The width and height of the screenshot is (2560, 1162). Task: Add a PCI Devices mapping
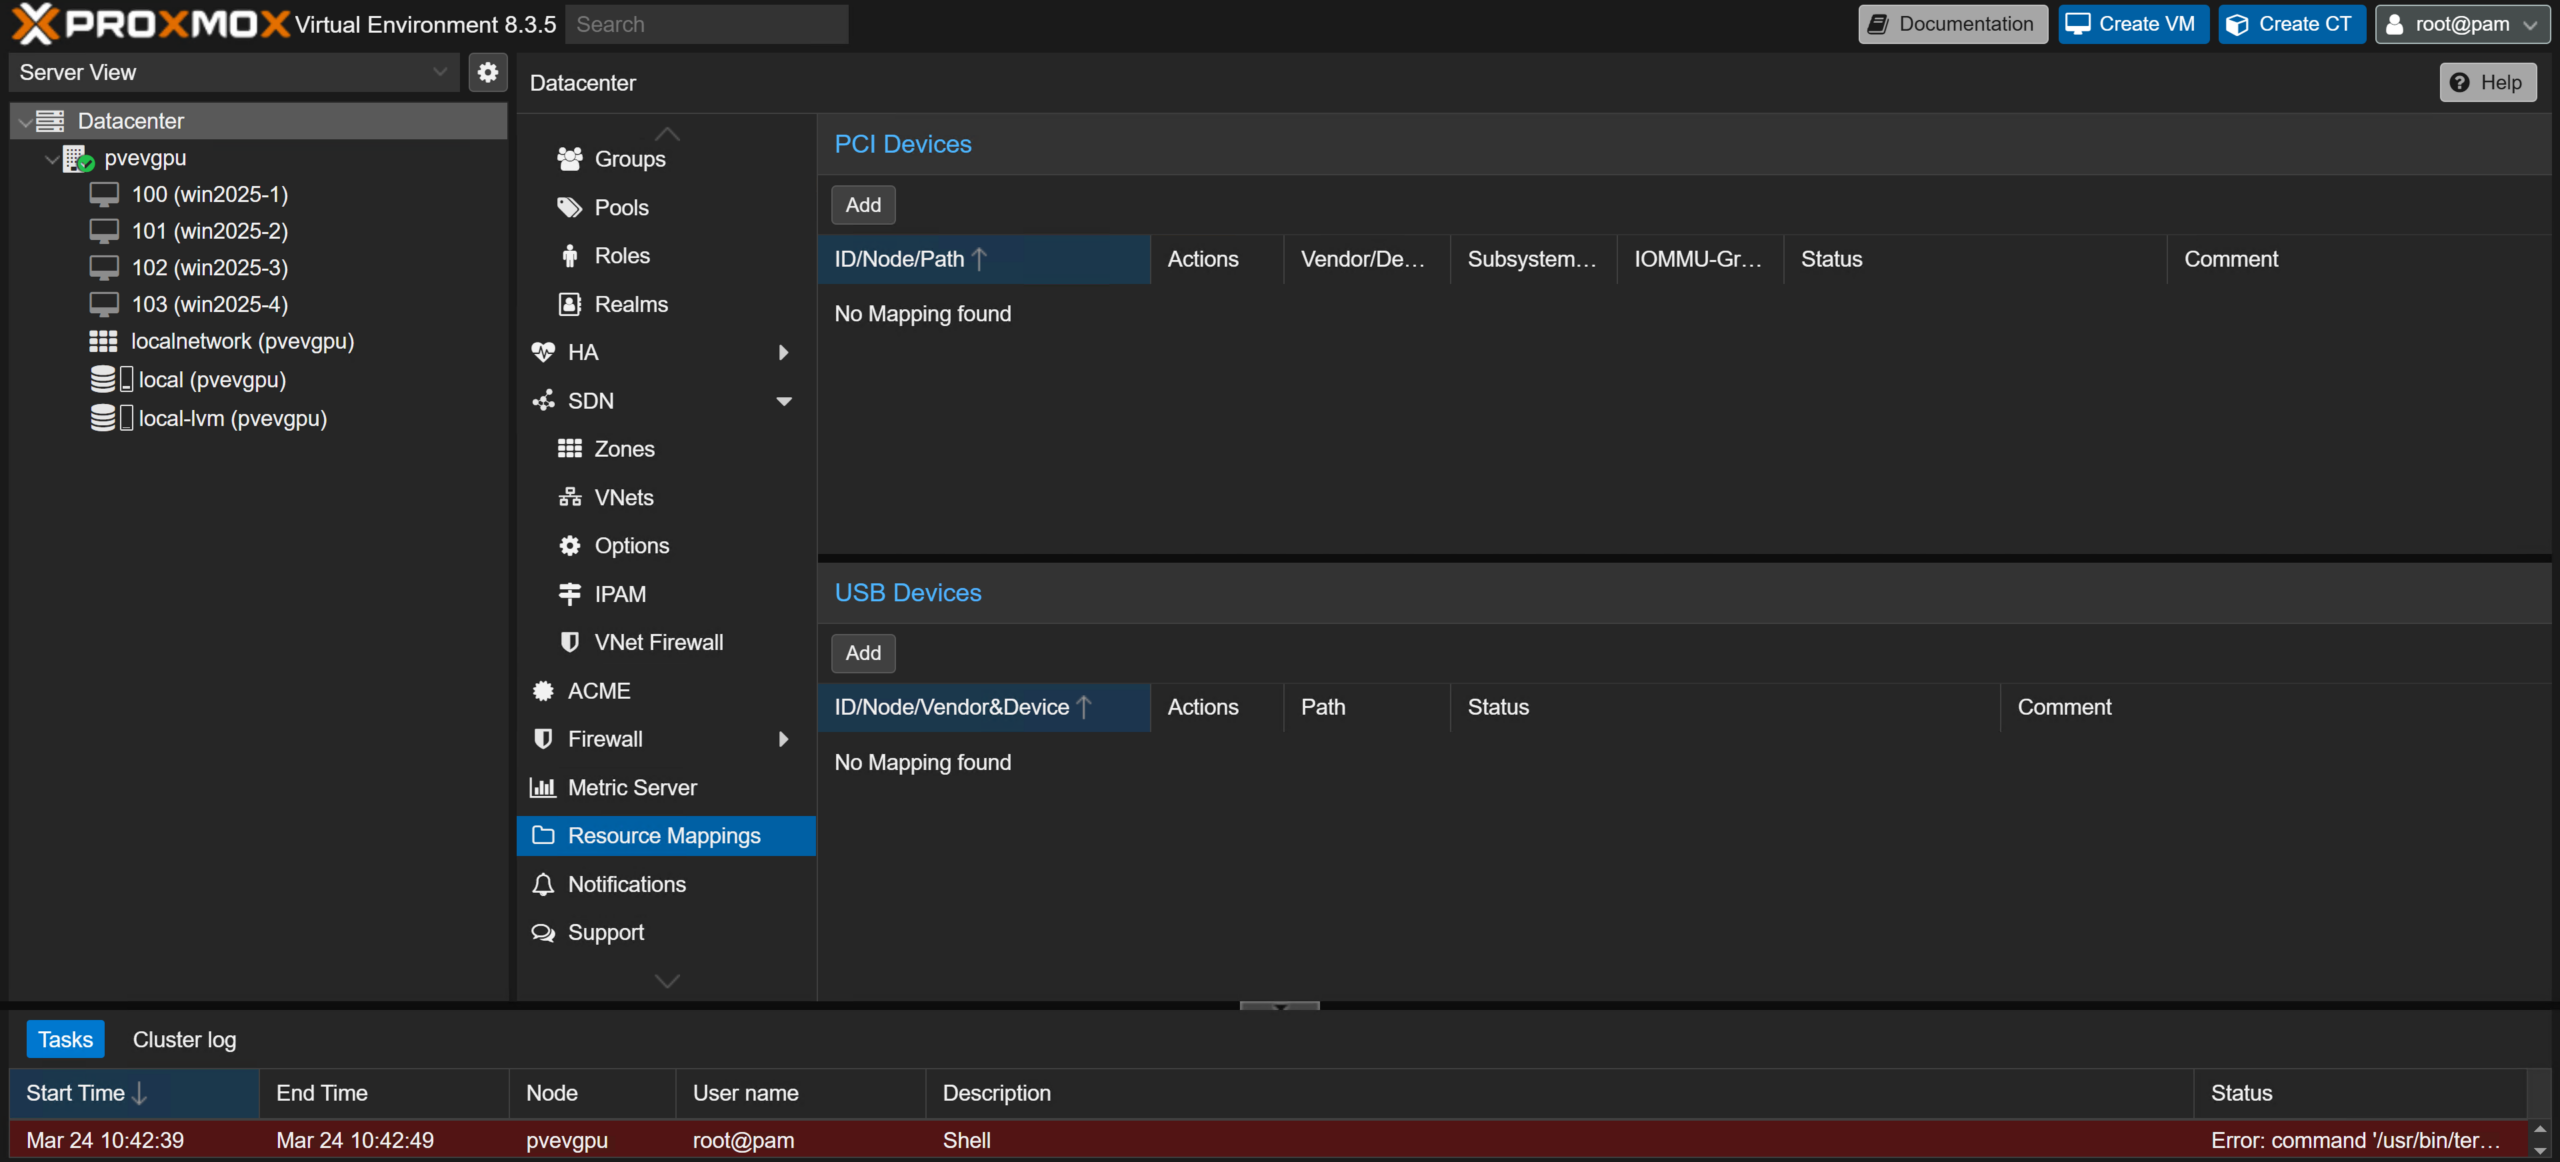coord(863,205)
